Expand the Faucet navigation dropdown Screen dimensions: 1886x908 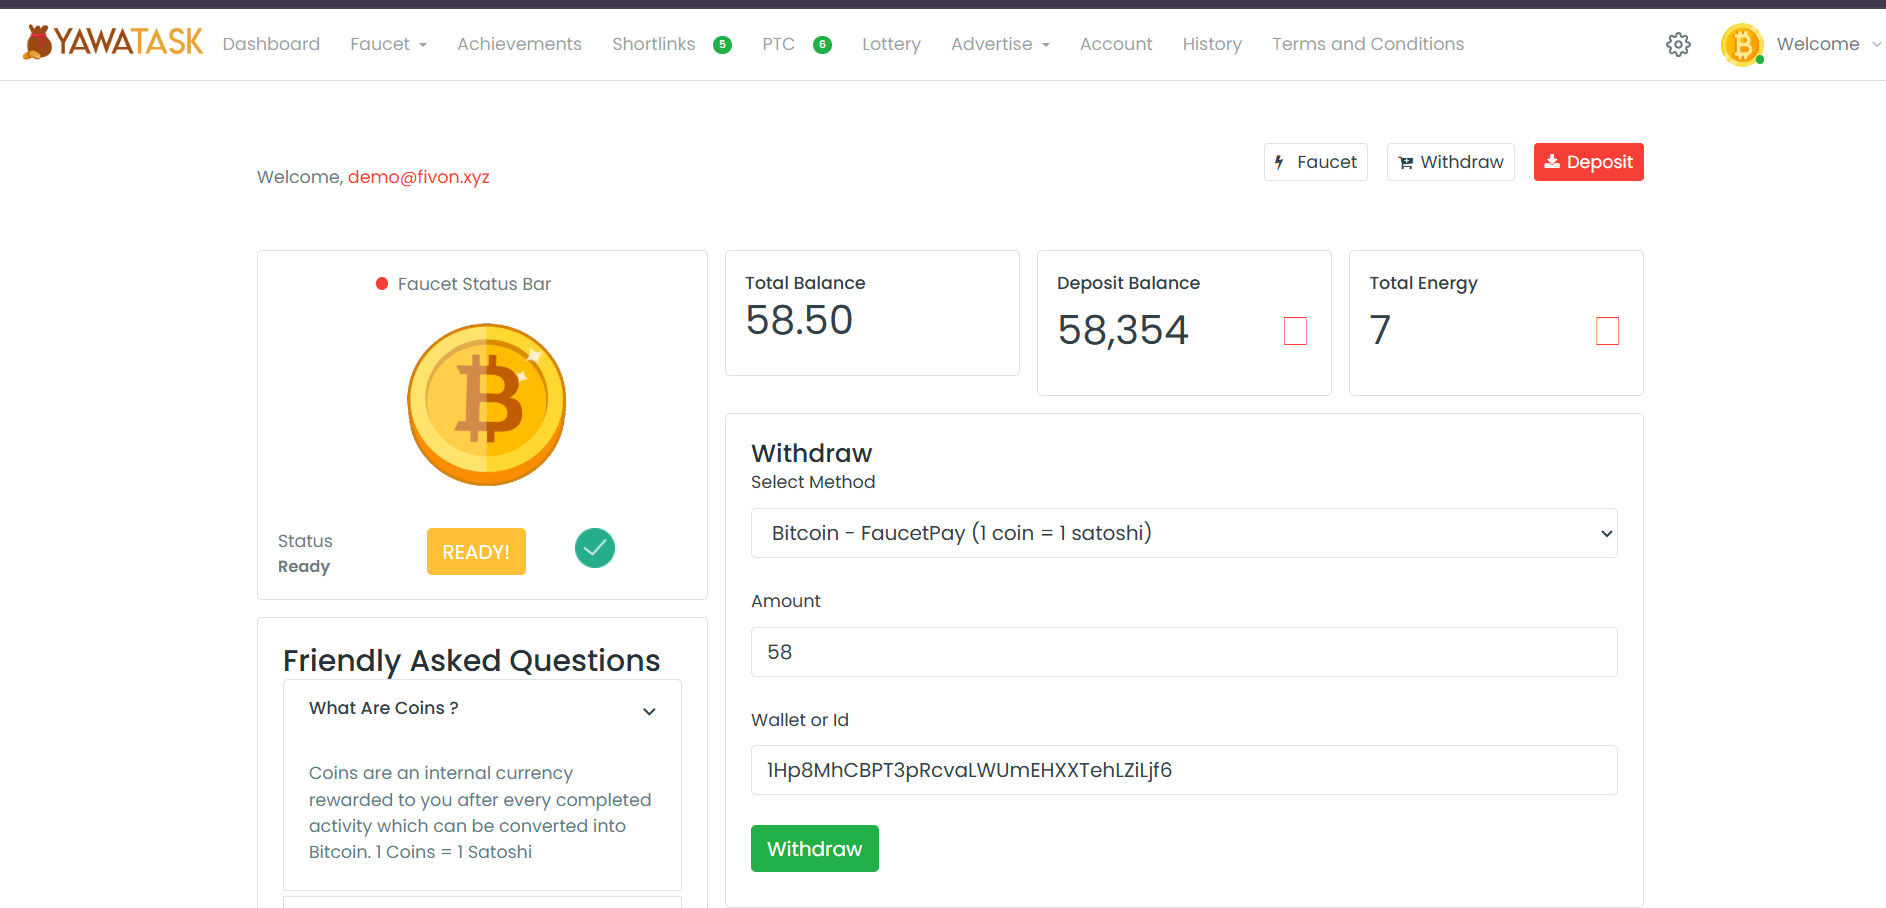click(388, 44)
